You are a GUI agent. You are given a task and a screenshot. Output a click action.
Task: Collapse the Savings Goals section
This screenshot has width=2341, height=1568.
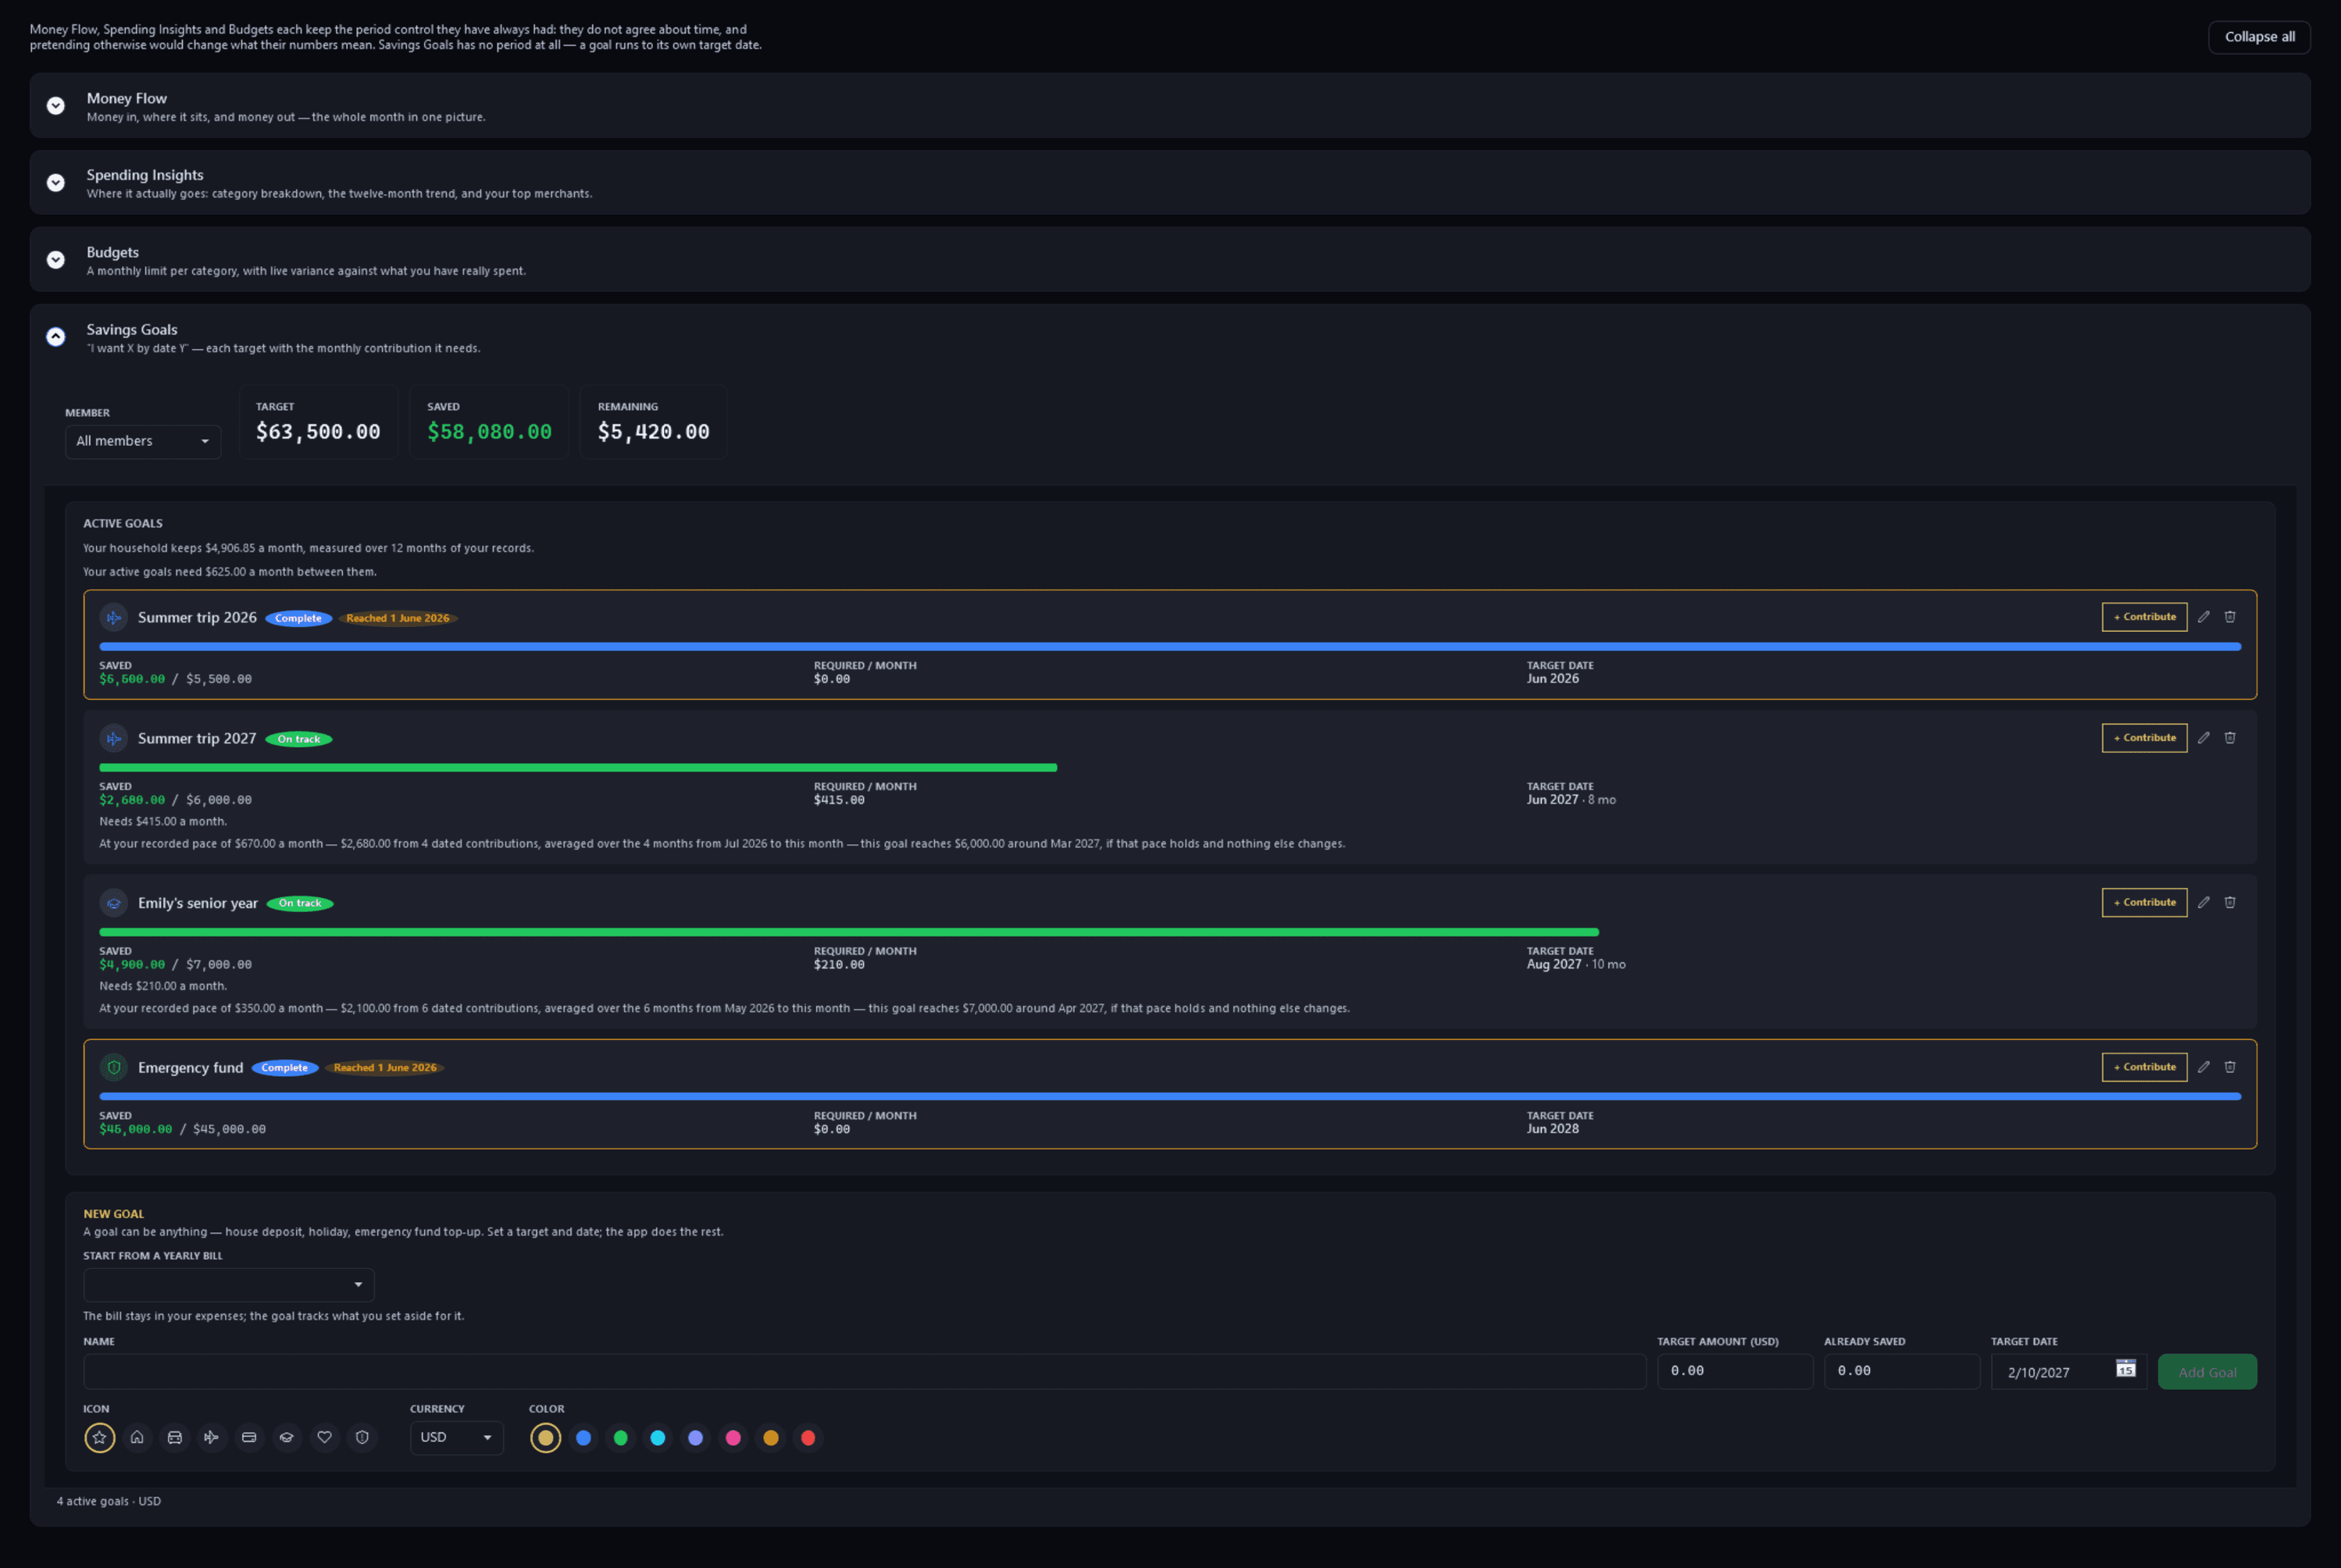(x=56, y=337)
